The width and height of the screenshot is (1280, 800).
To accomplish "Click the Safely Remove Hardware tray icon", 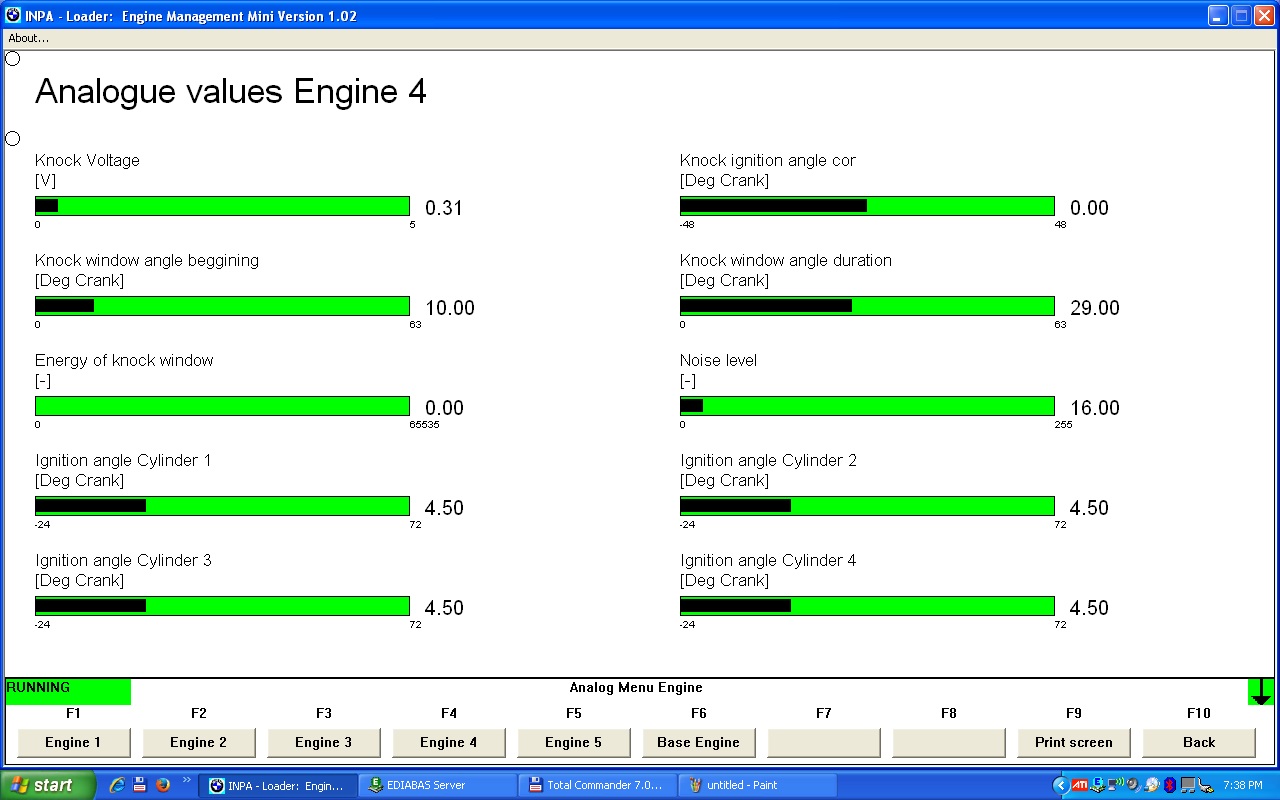I will (x=1205, y=785).
